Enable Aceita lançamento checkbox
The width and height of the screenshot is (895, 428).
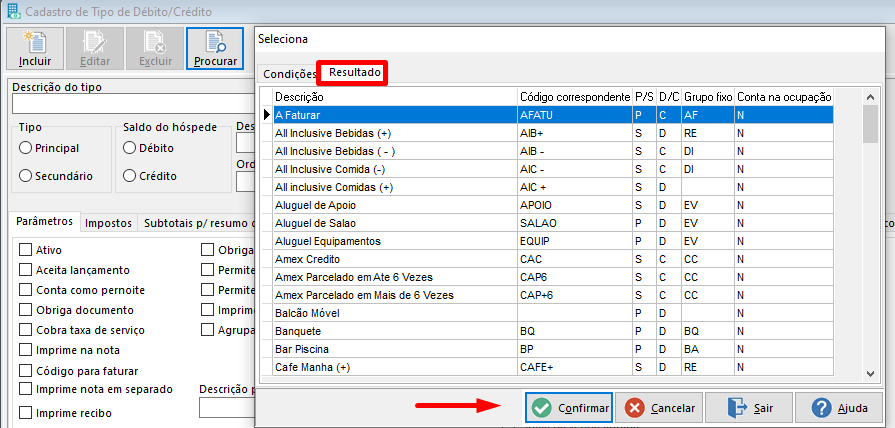coord(25,270)
